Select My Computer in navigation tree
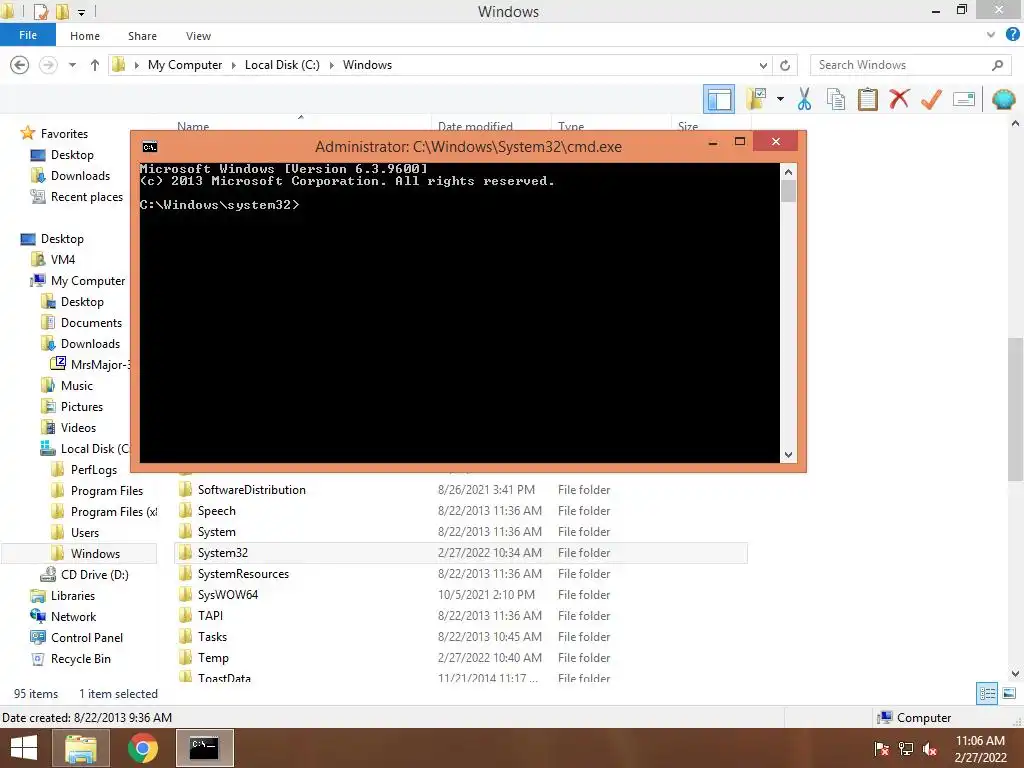Image resolution: width=1024 pixels, height=768 pixels. coord(88,280)
